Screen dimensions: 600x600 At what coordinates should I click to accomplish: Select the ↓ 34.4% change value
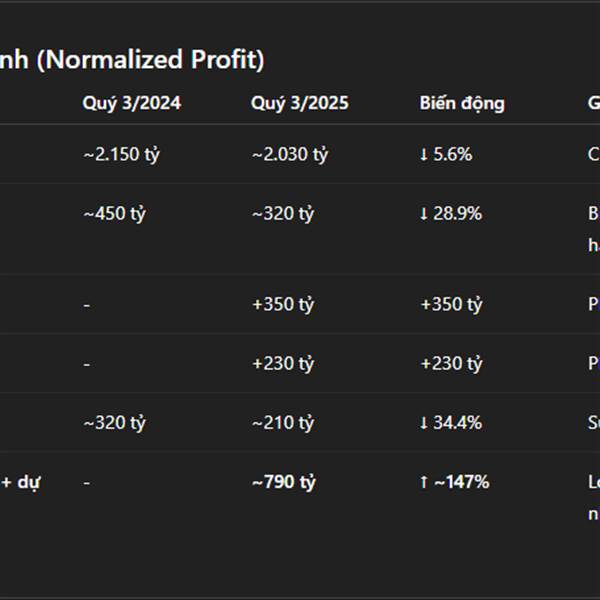450,422
